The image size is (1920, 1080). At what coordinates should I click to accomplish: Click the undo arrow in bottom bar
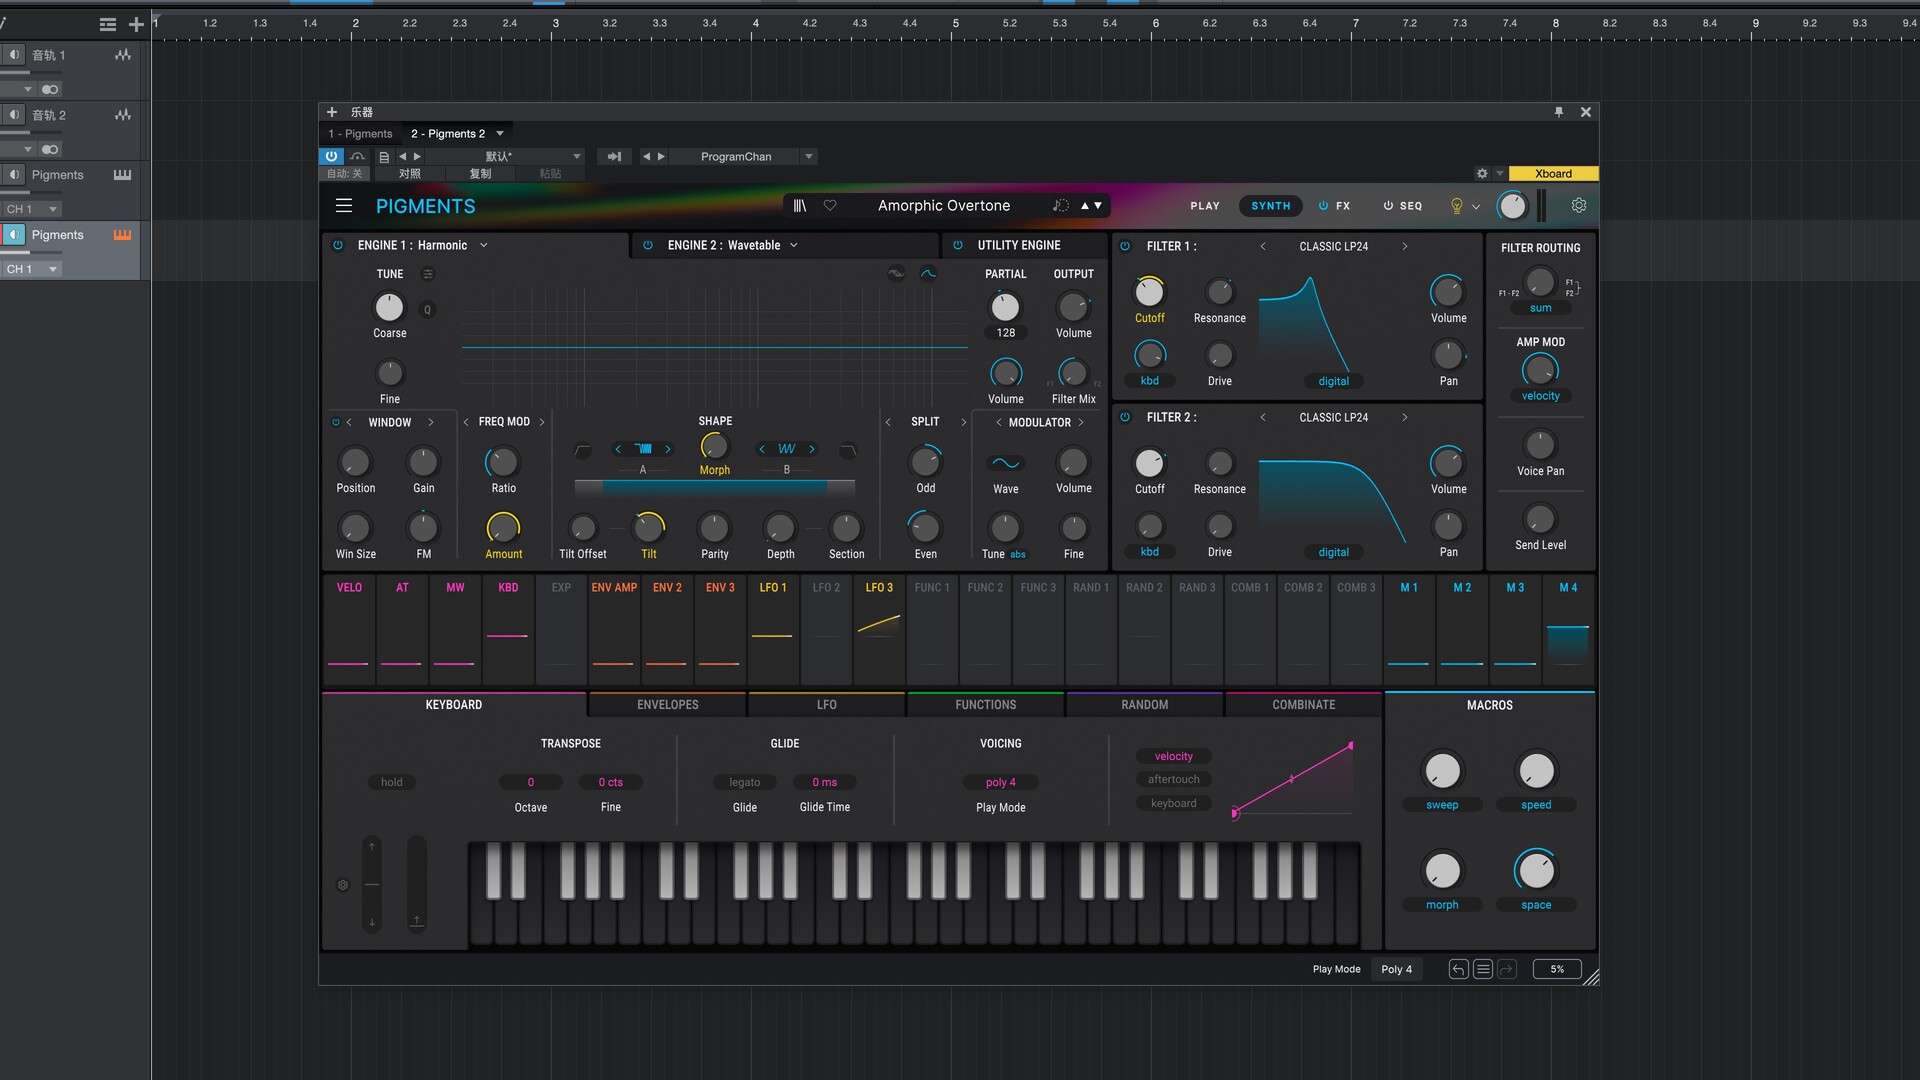coord(1459,969)
